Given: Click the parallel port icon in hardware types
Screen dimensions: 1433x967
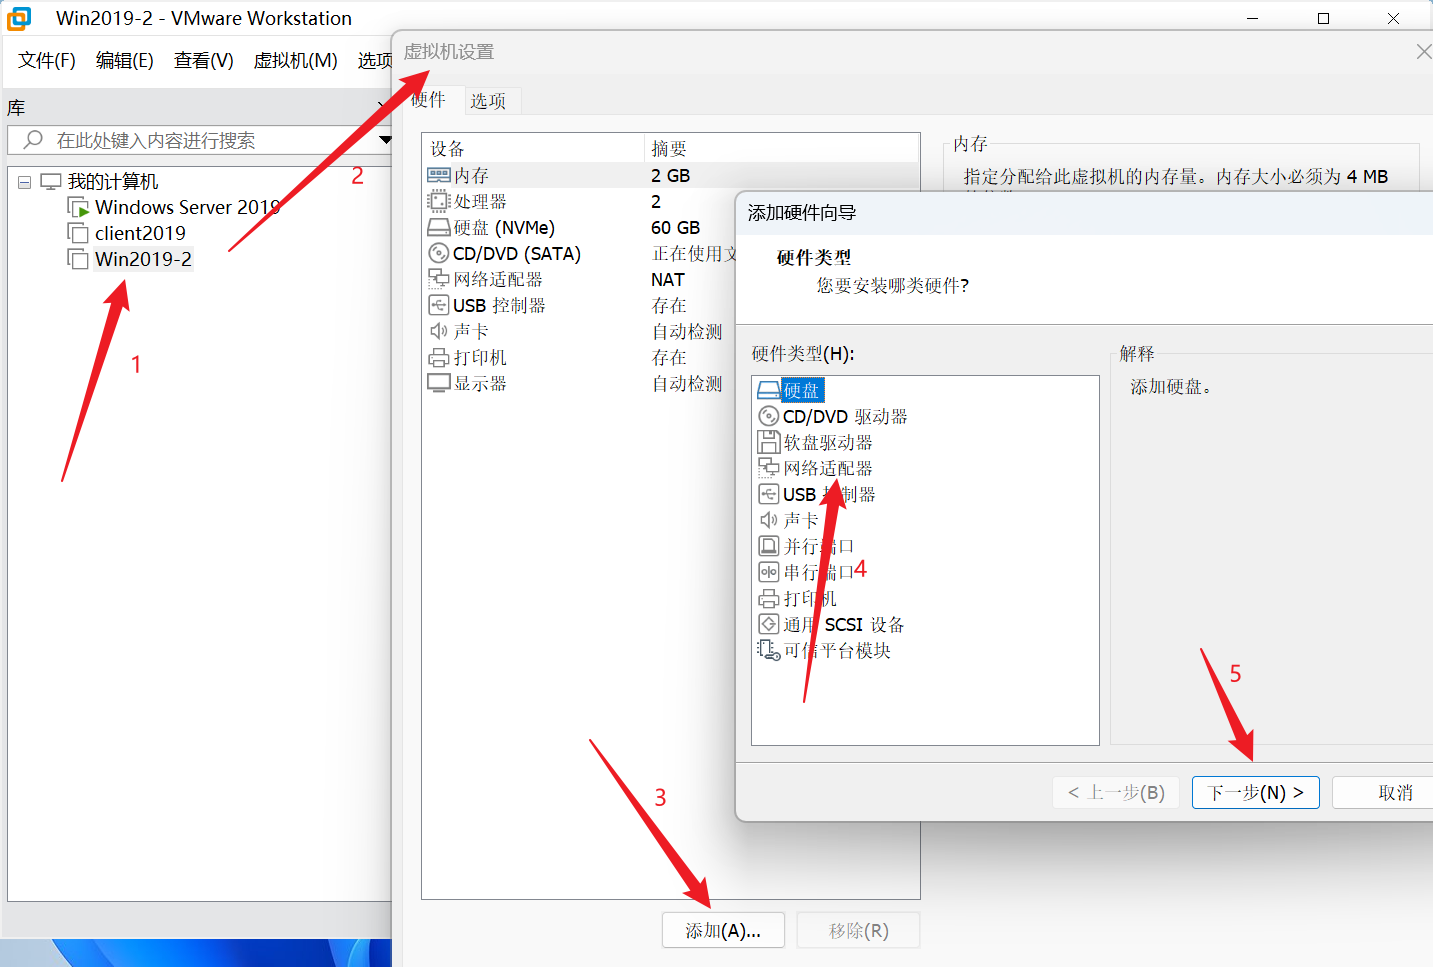Looking at the screenshot, I should coord(768,546).
